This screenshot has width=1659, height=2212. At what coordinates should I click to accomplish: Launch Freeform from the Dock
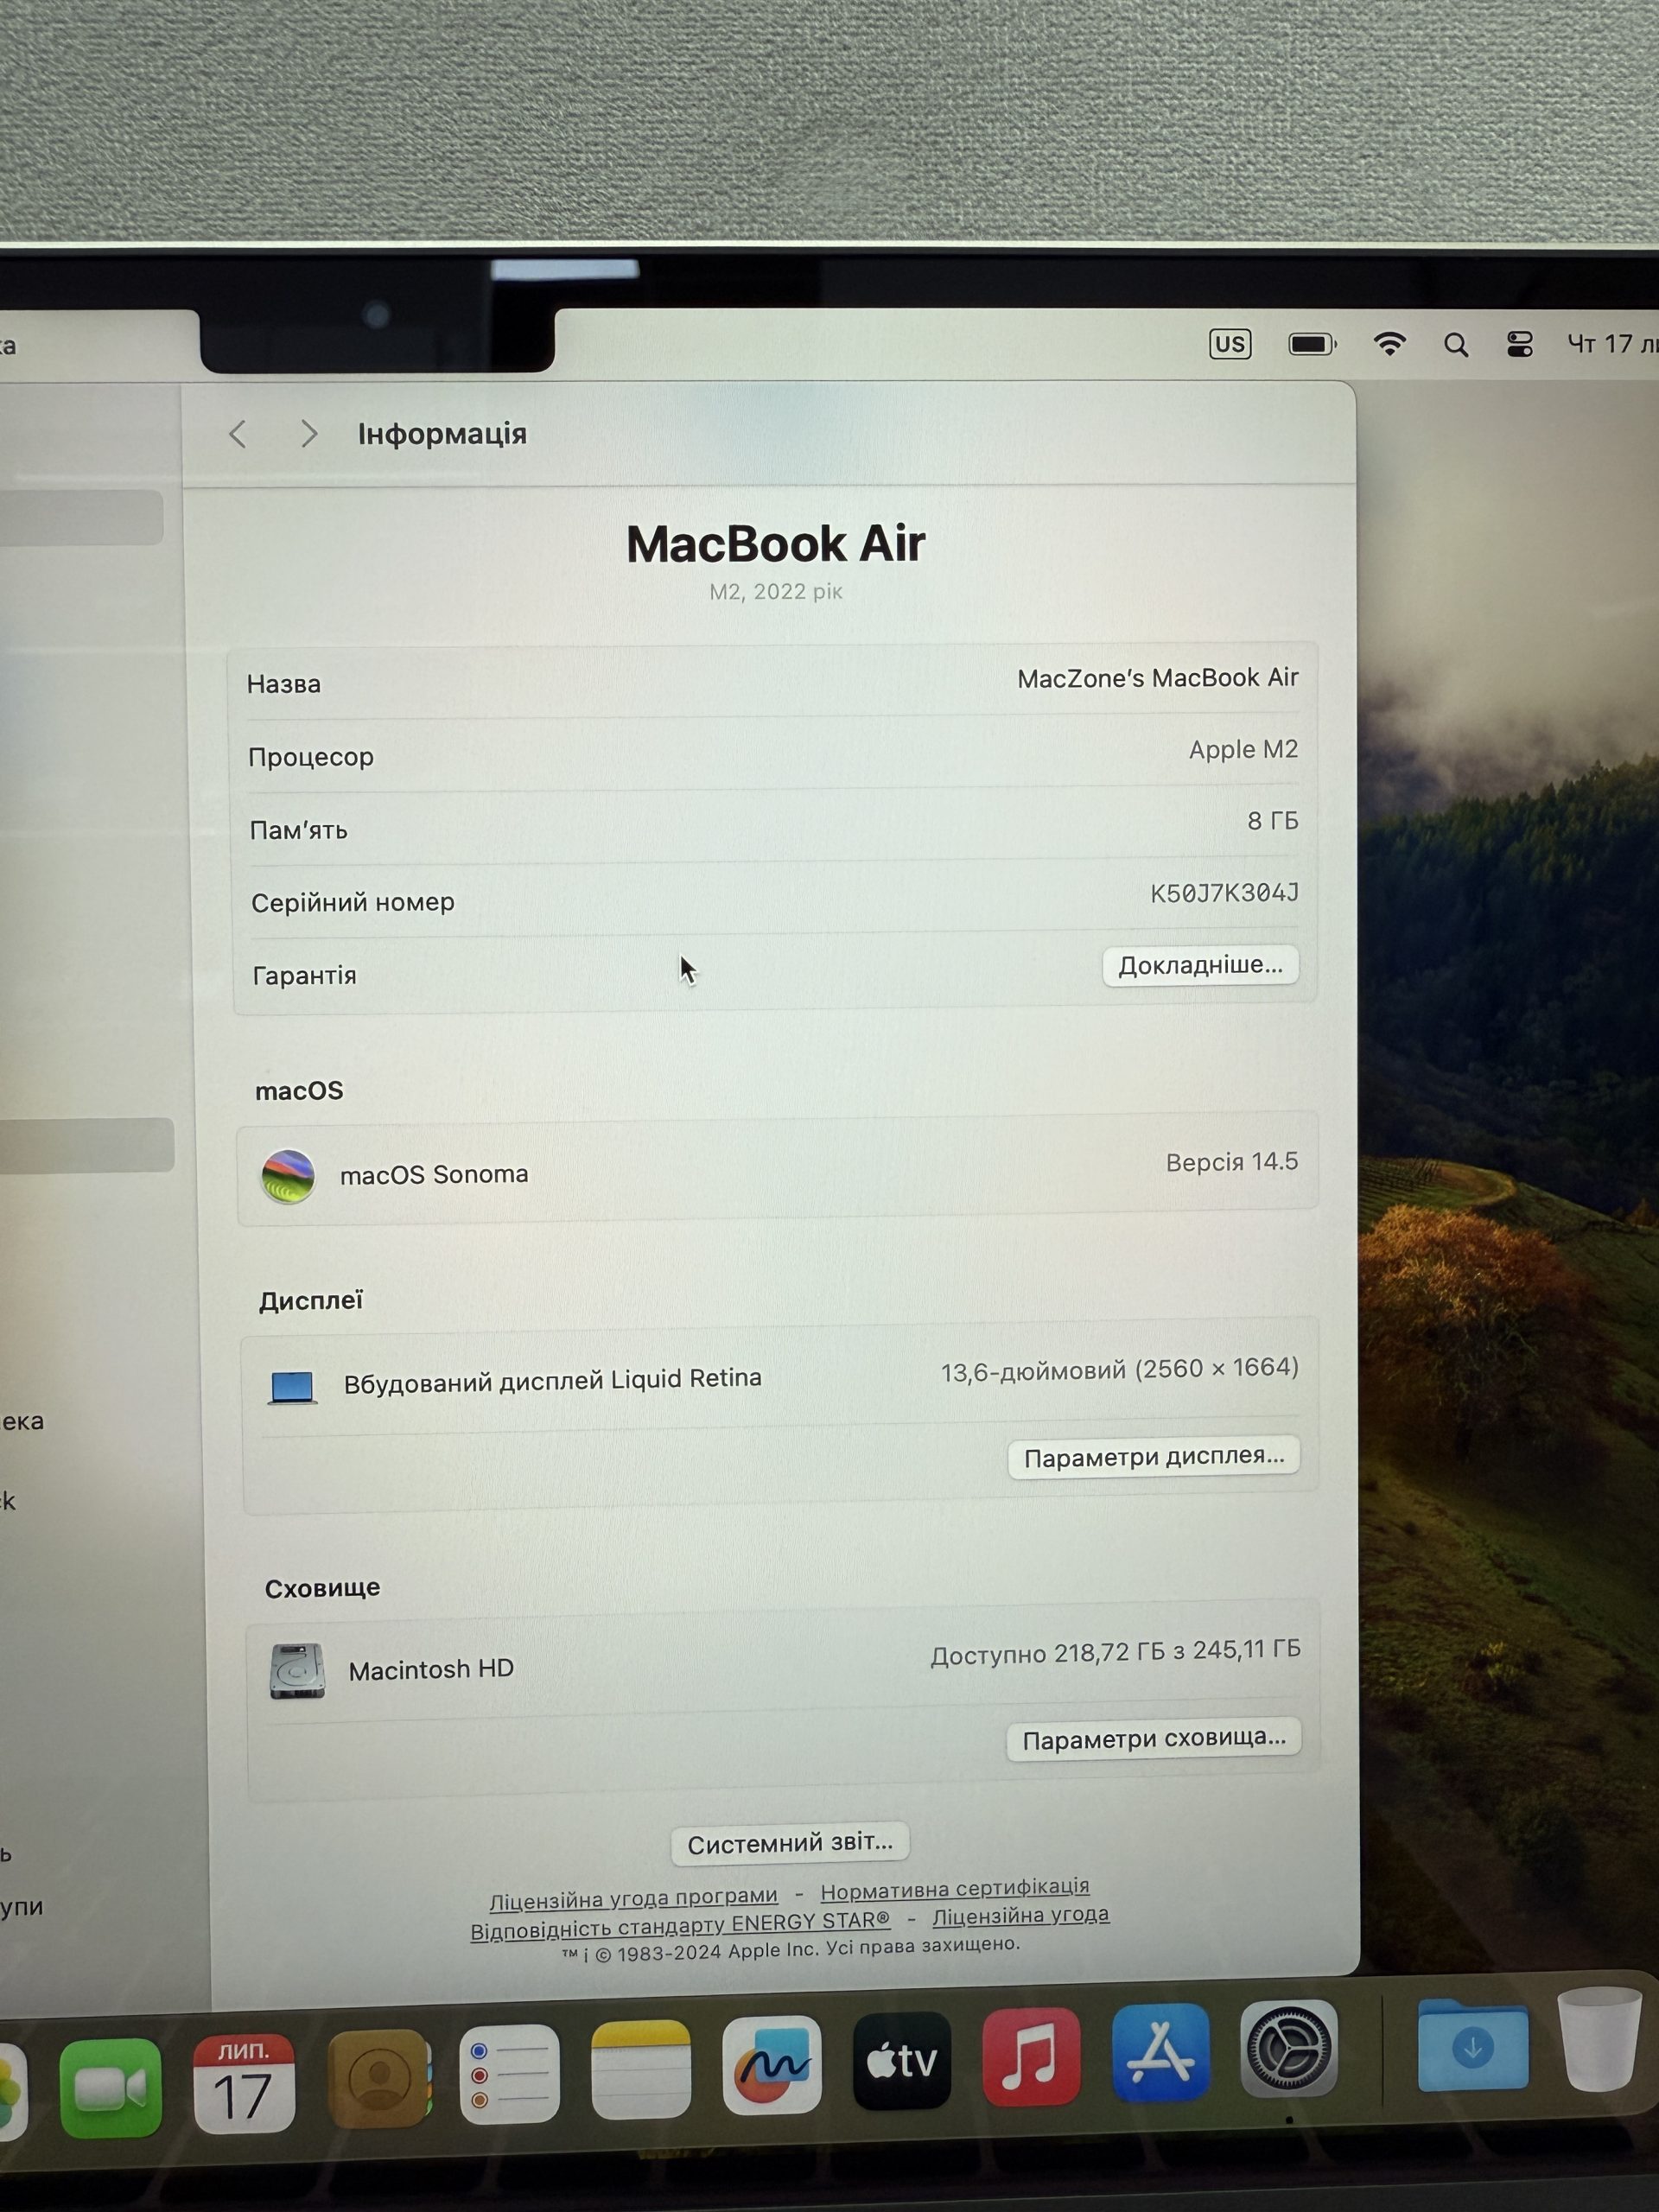[772, 2065]
